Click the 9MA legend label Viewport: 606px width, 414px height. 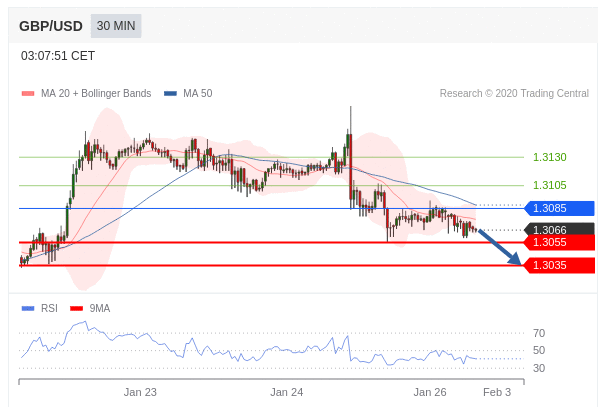[100, 308]
